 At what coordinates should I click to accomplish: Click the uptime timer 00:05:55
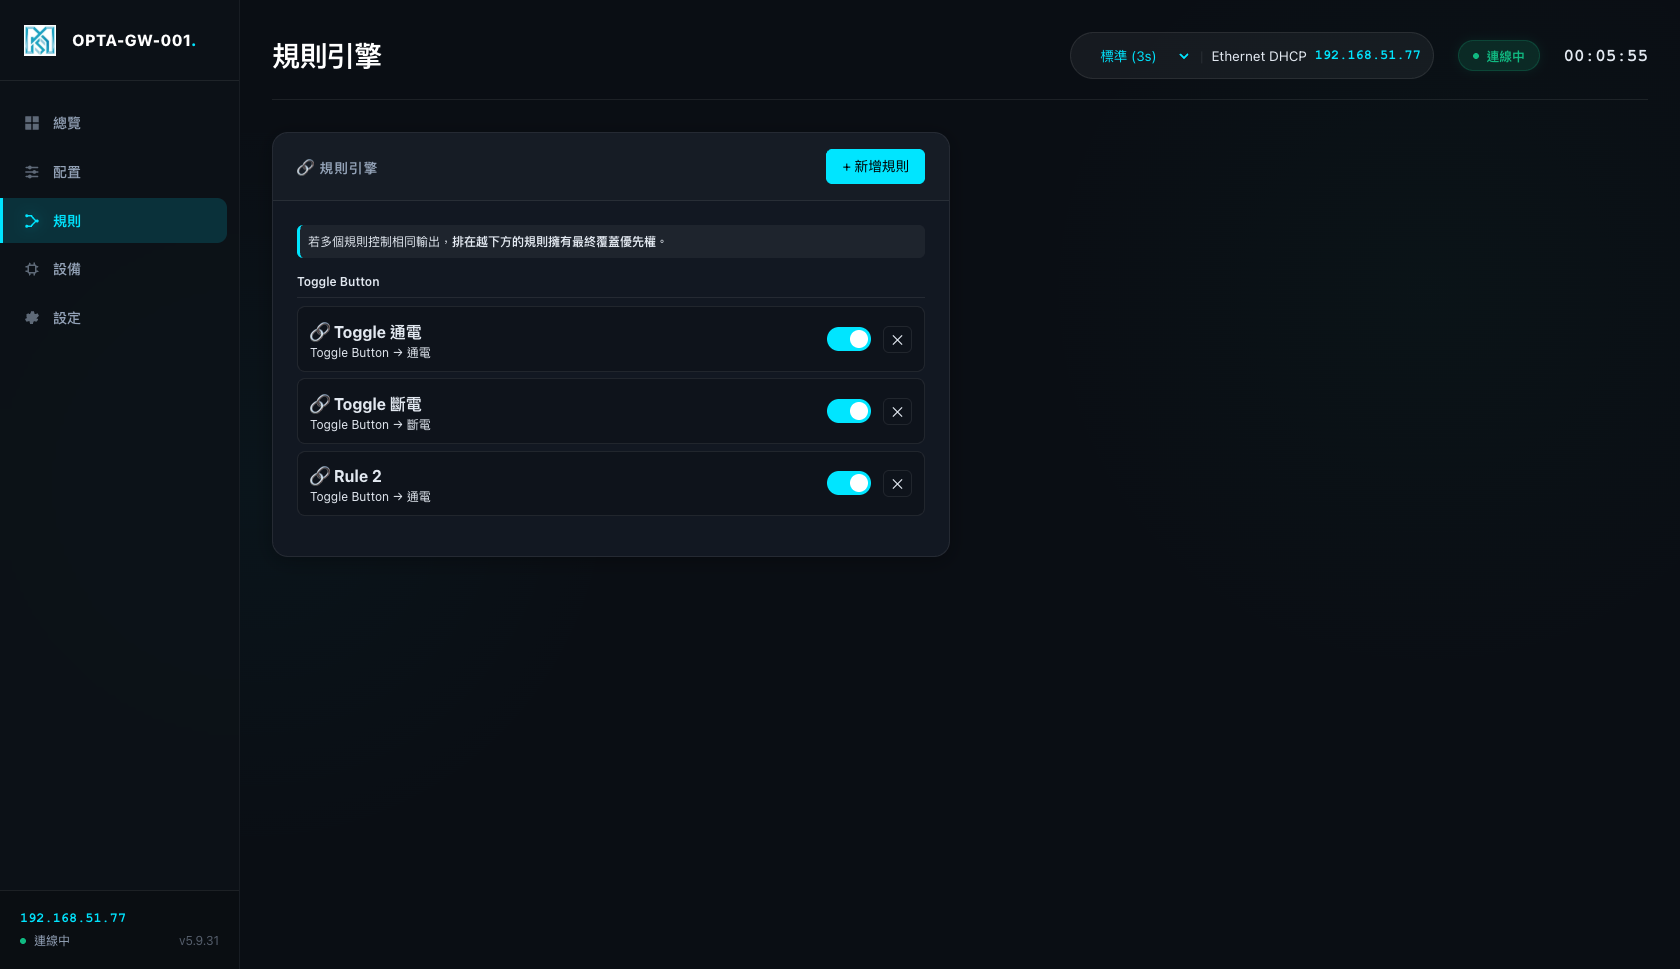coord(1606,56)
